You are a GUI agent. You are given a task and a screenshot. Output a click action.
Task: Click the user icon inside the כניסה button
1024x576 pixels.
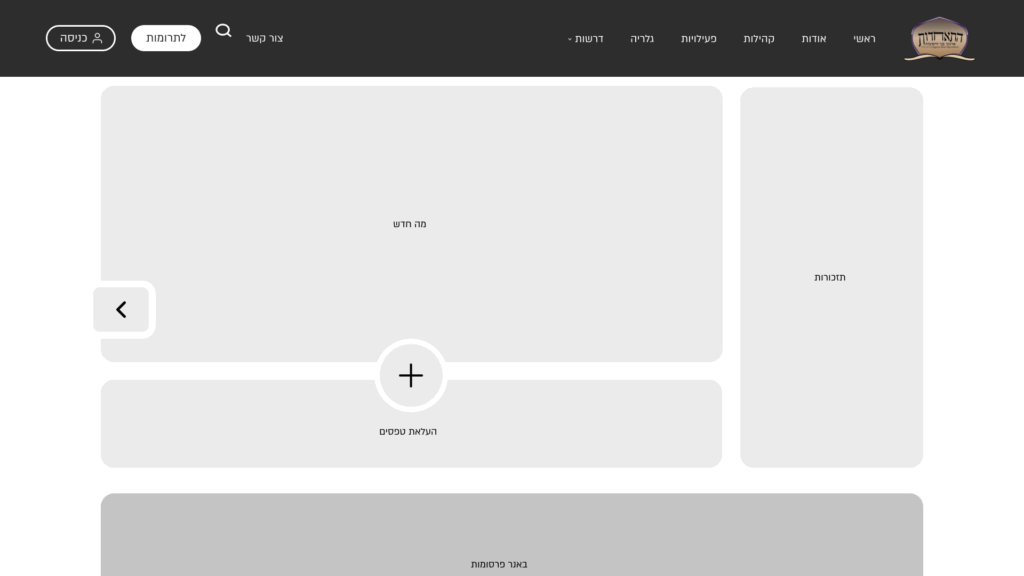(x=97, y=38)
